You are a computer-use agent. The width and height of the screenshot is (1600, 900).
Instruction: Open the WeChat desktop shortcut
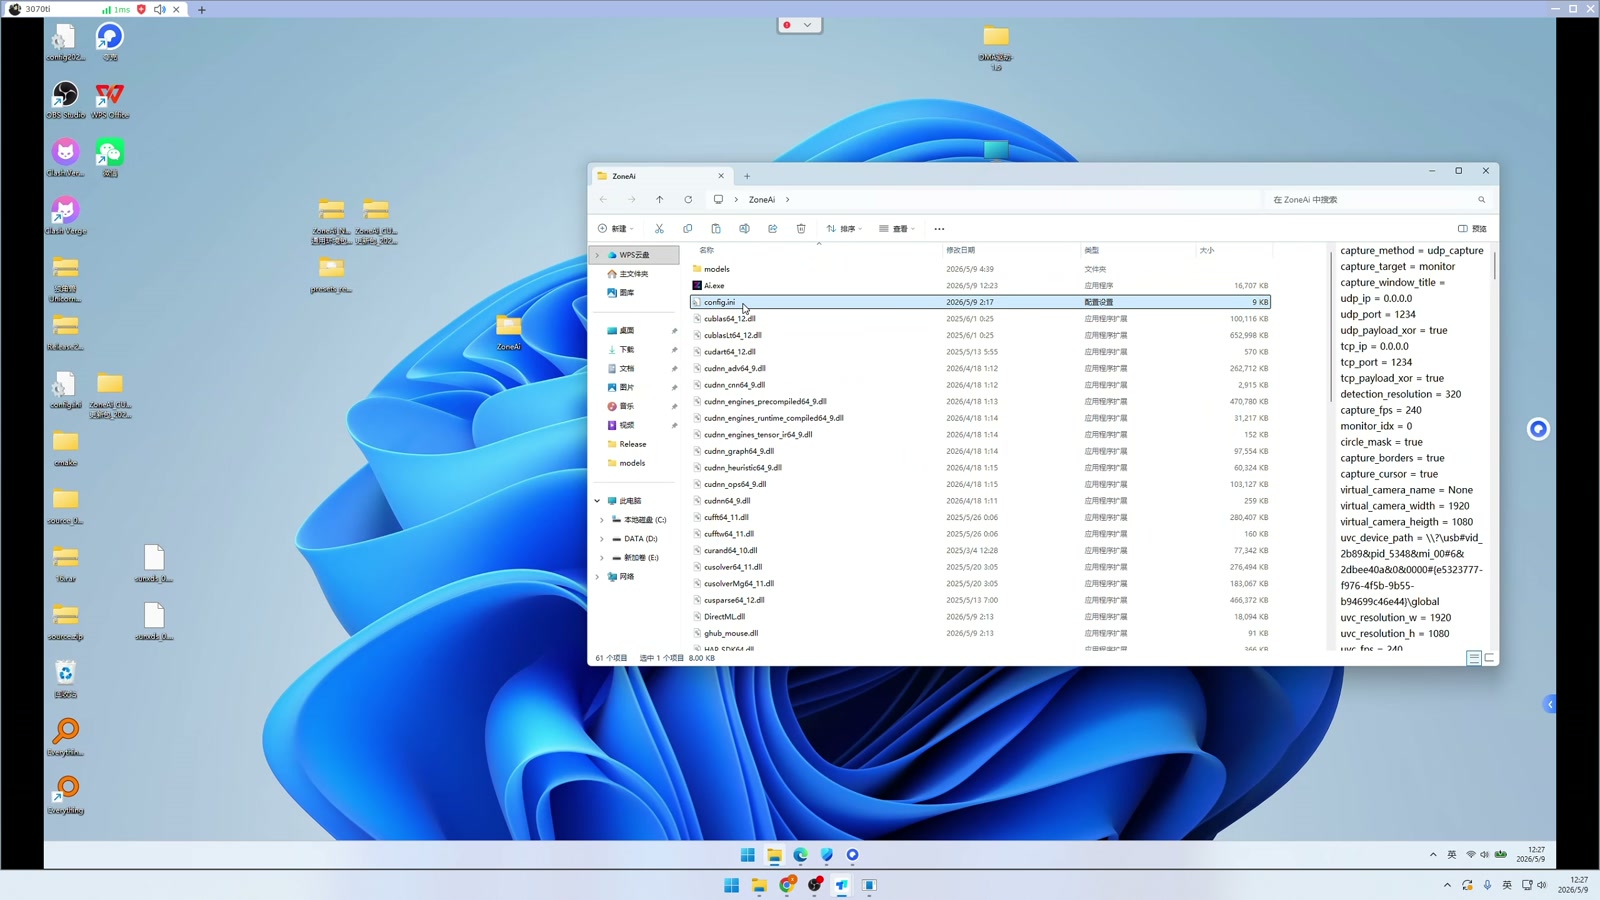[110, 159]
